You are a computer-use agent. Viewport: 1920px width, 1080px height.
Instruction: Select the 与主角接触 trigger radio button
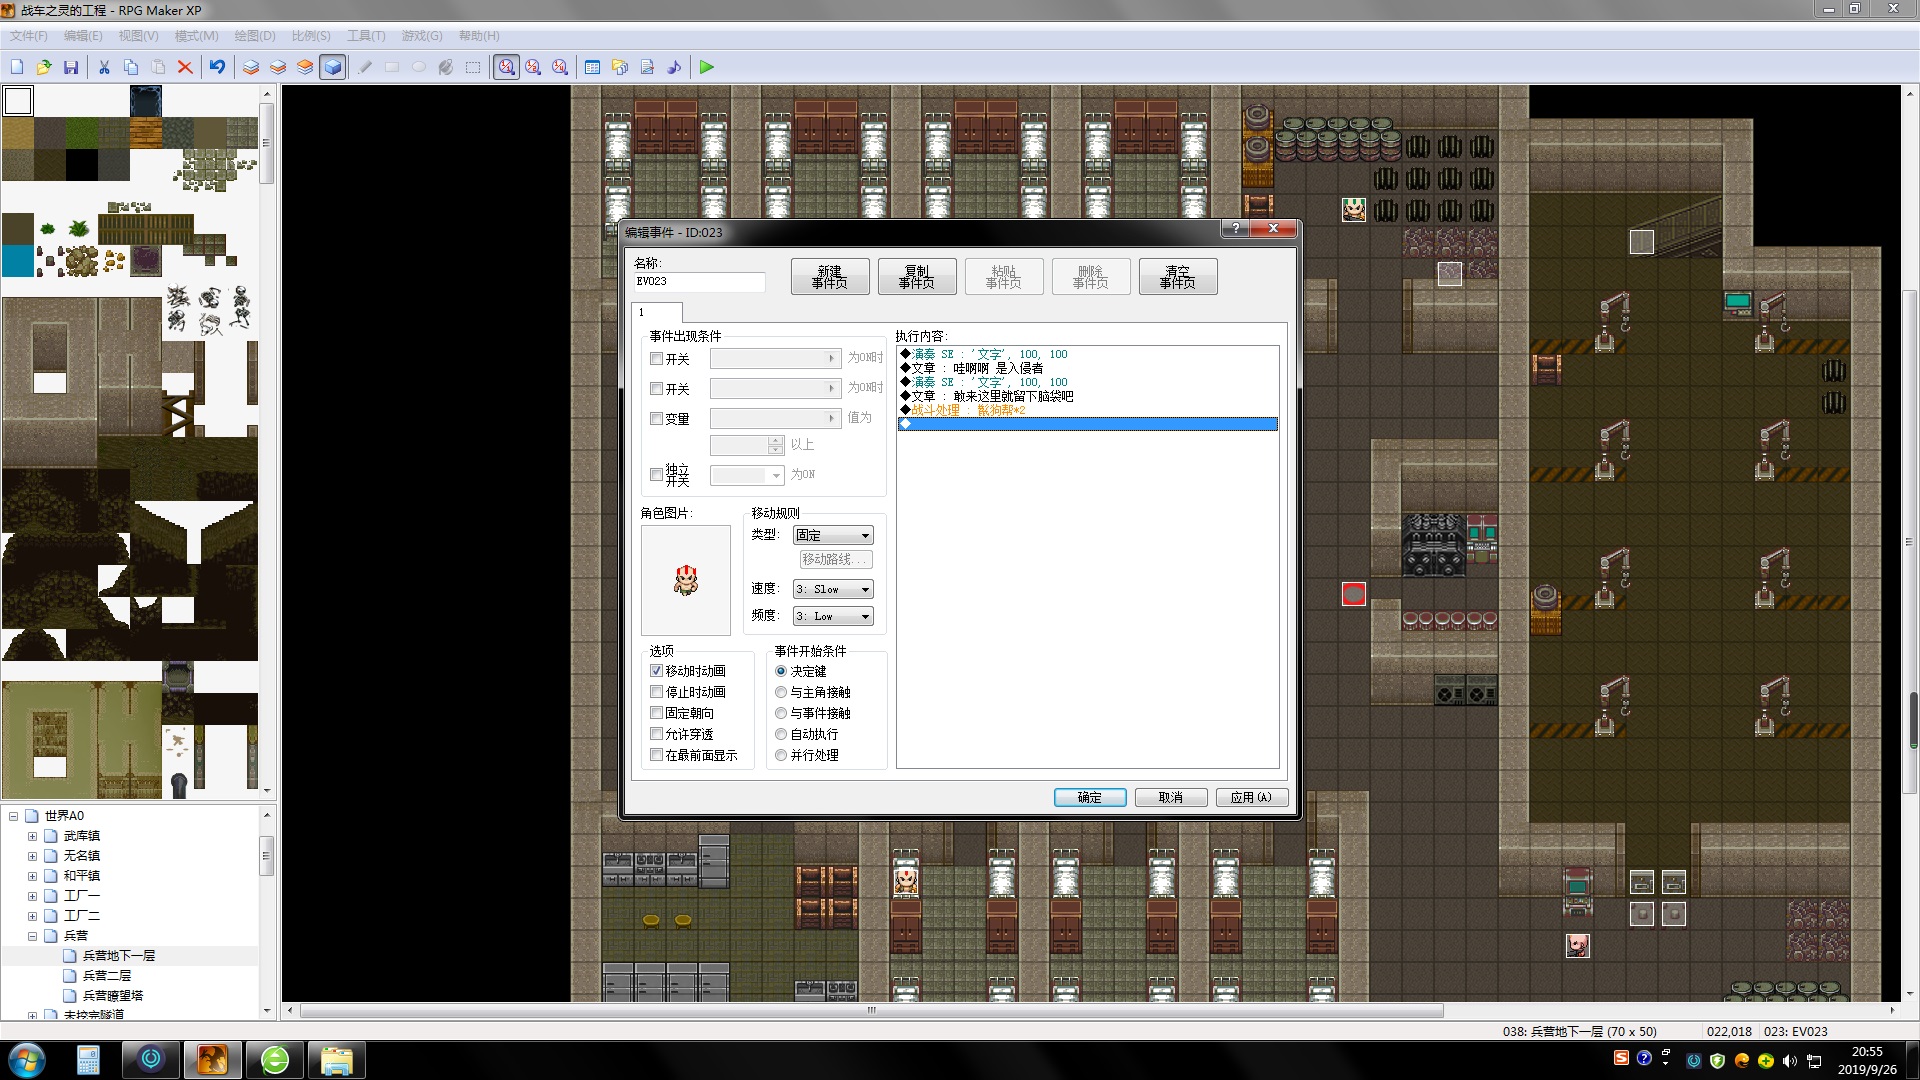(x=781, y=692)
